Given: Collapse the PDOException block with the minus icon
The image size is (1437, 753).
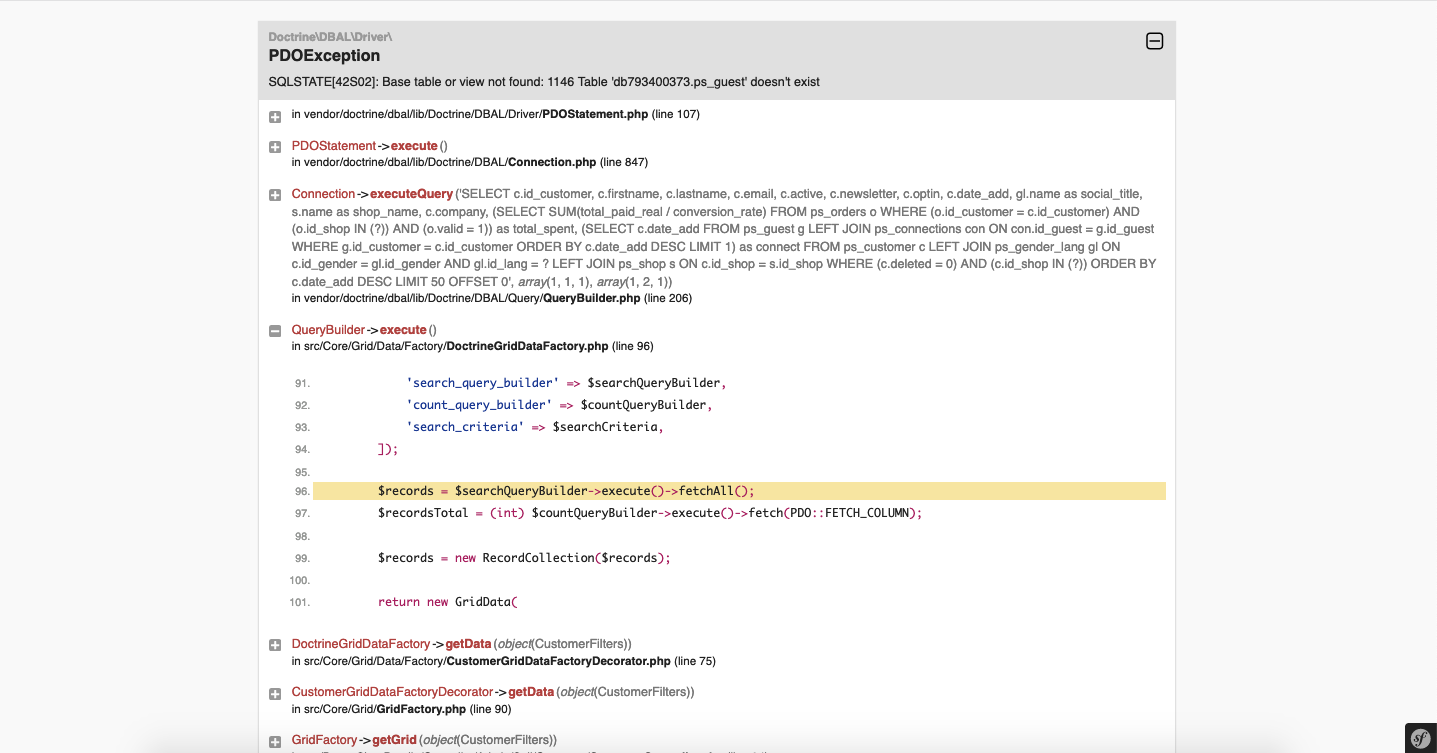Looking at the screenshot, I should tap(1154, 41).
